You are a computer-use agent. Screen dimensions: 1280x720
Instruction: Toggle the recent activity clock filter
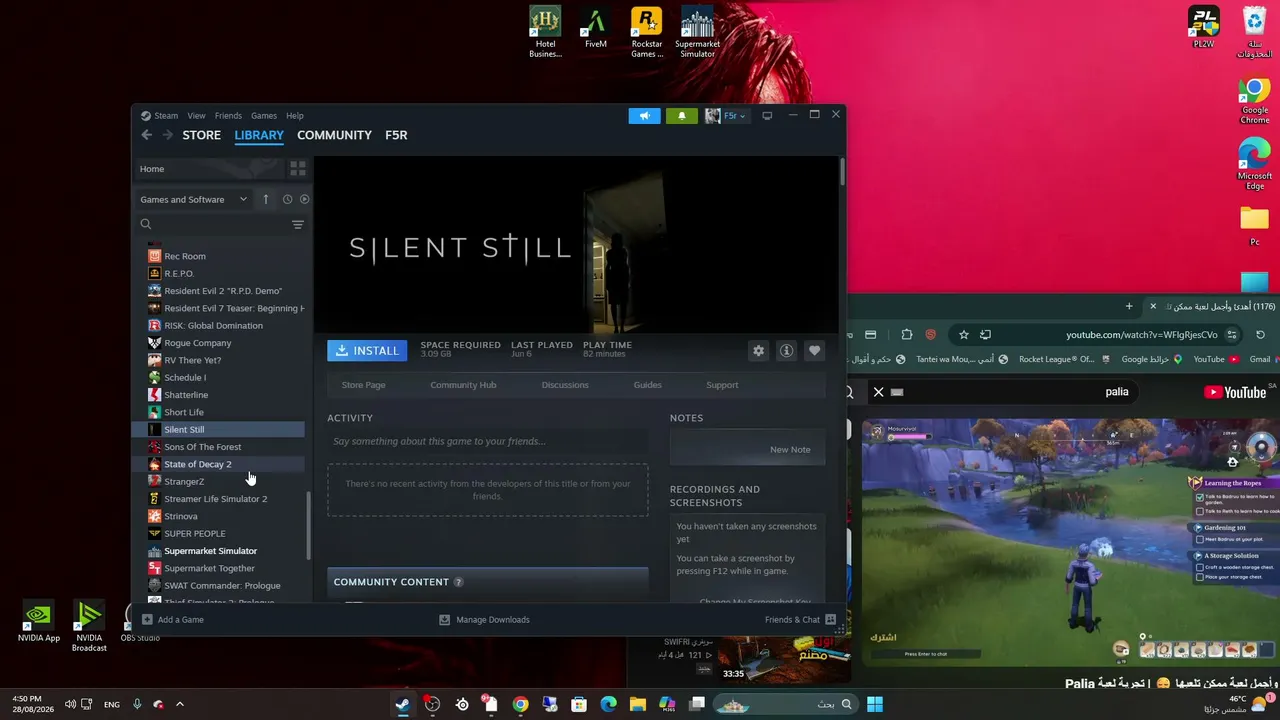(287, 199)
